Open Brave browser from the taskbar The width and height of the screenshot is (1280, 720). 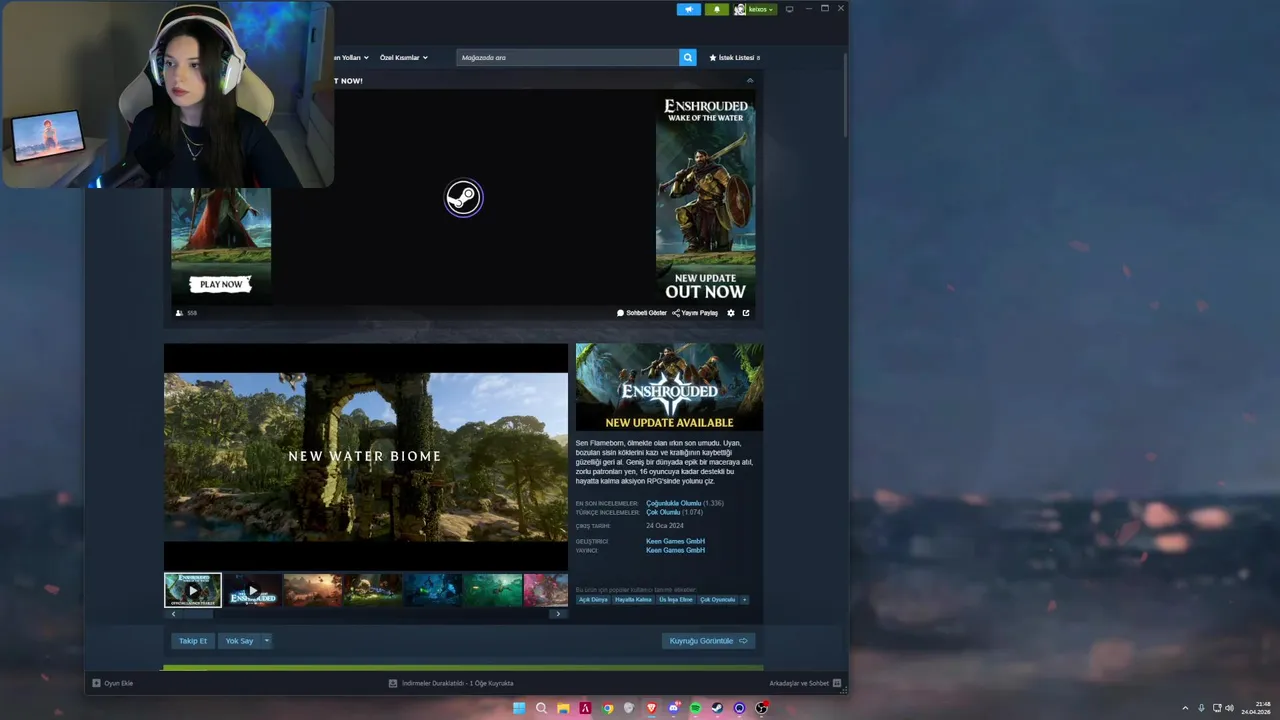[x=651, y=708]
